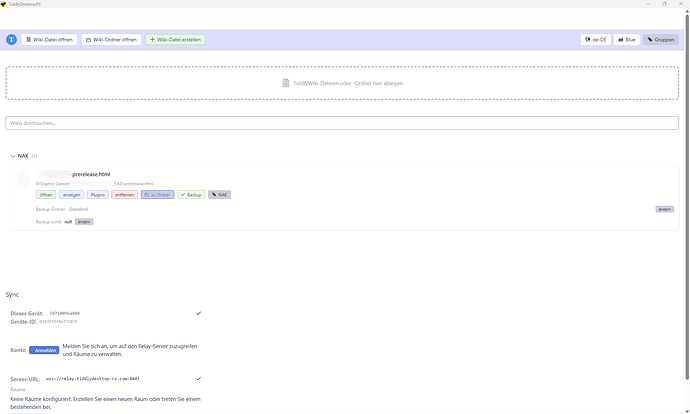The image size is (690, 414).
Task: Click the Geräte-ID value text
Action: [x=58, y=322]
